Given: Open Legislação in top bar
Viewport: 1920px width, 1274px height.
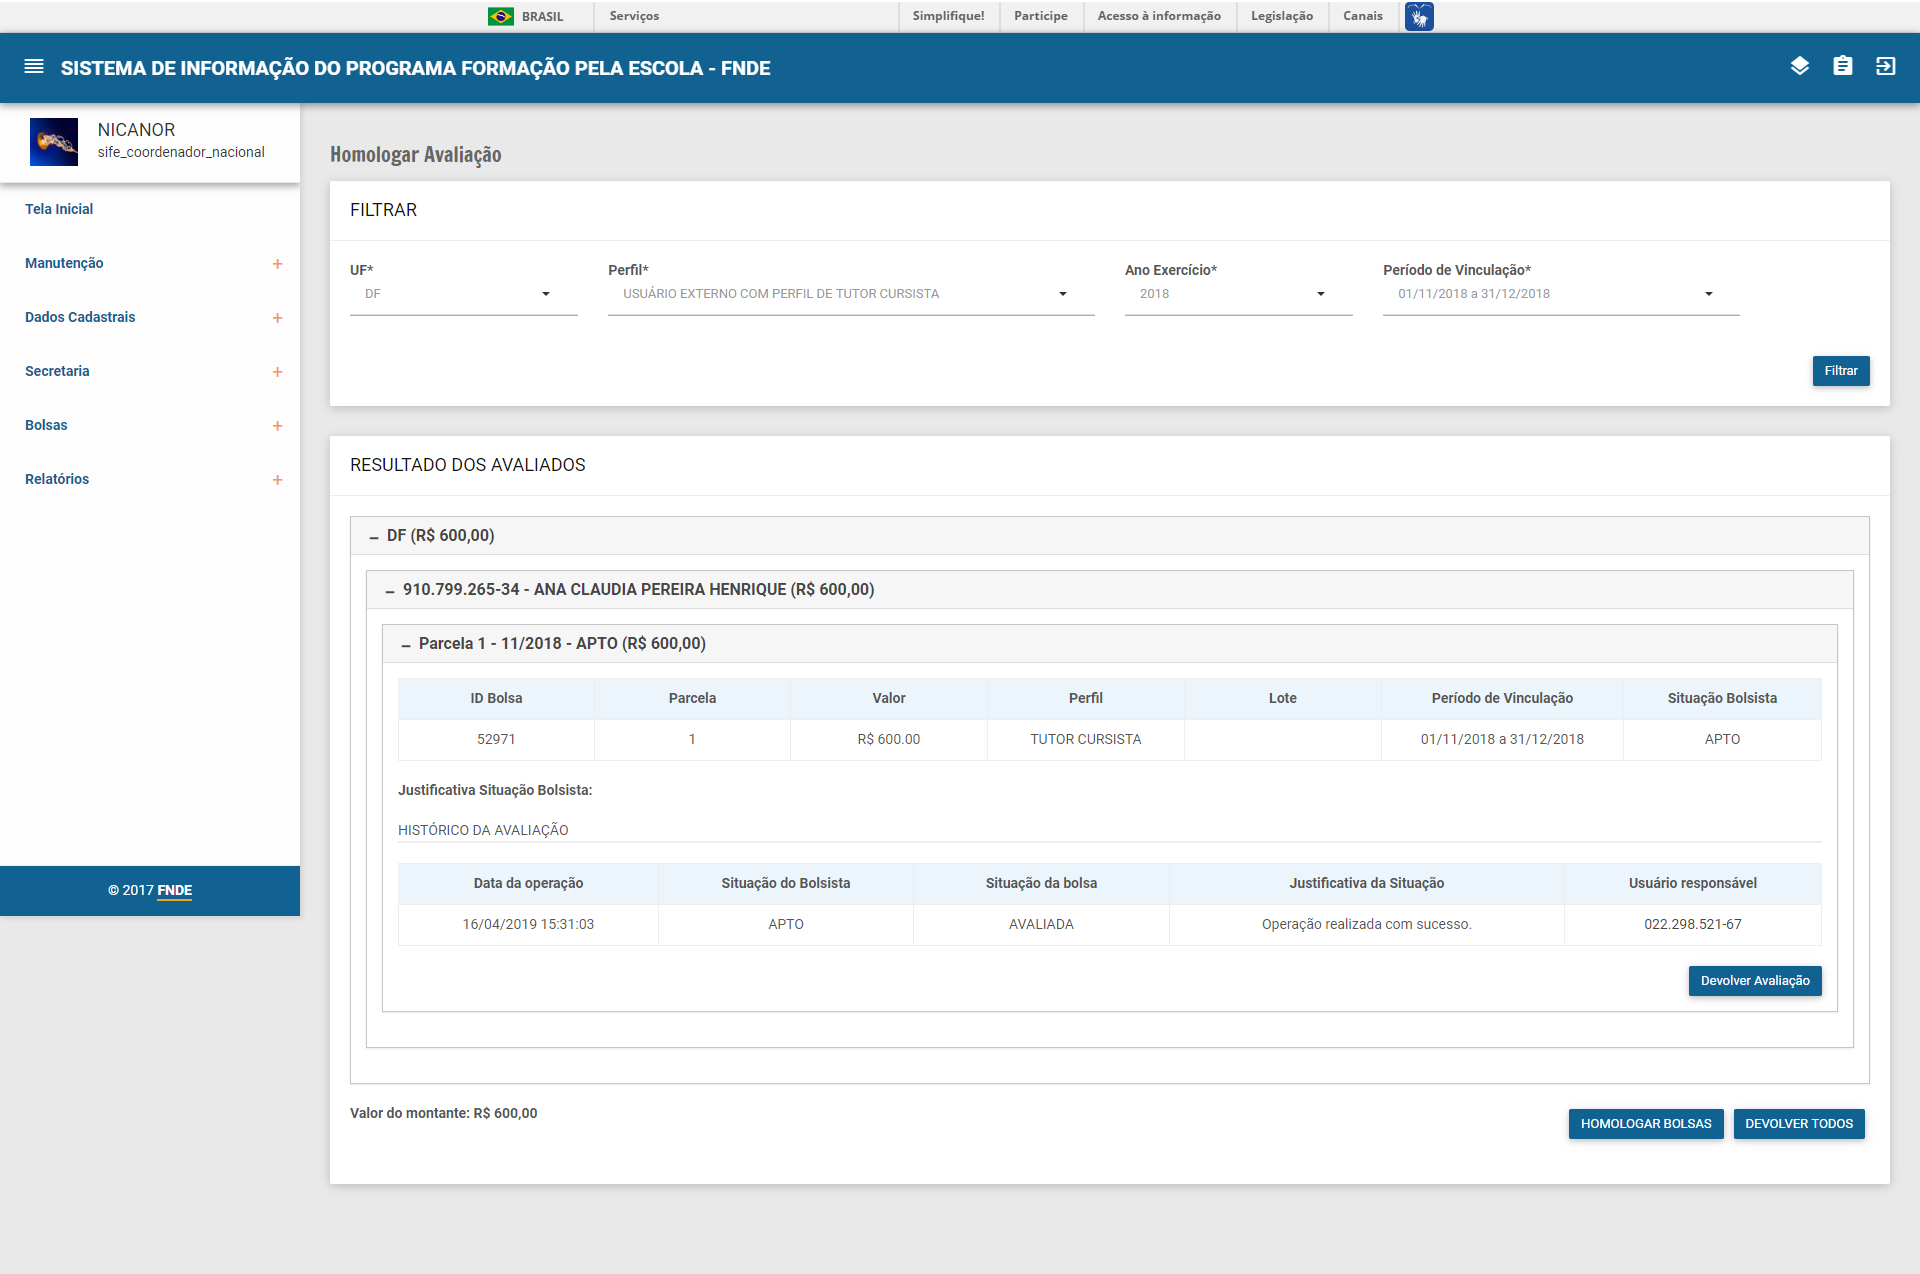Looking at the screenshot, I should click(1281, 16).
